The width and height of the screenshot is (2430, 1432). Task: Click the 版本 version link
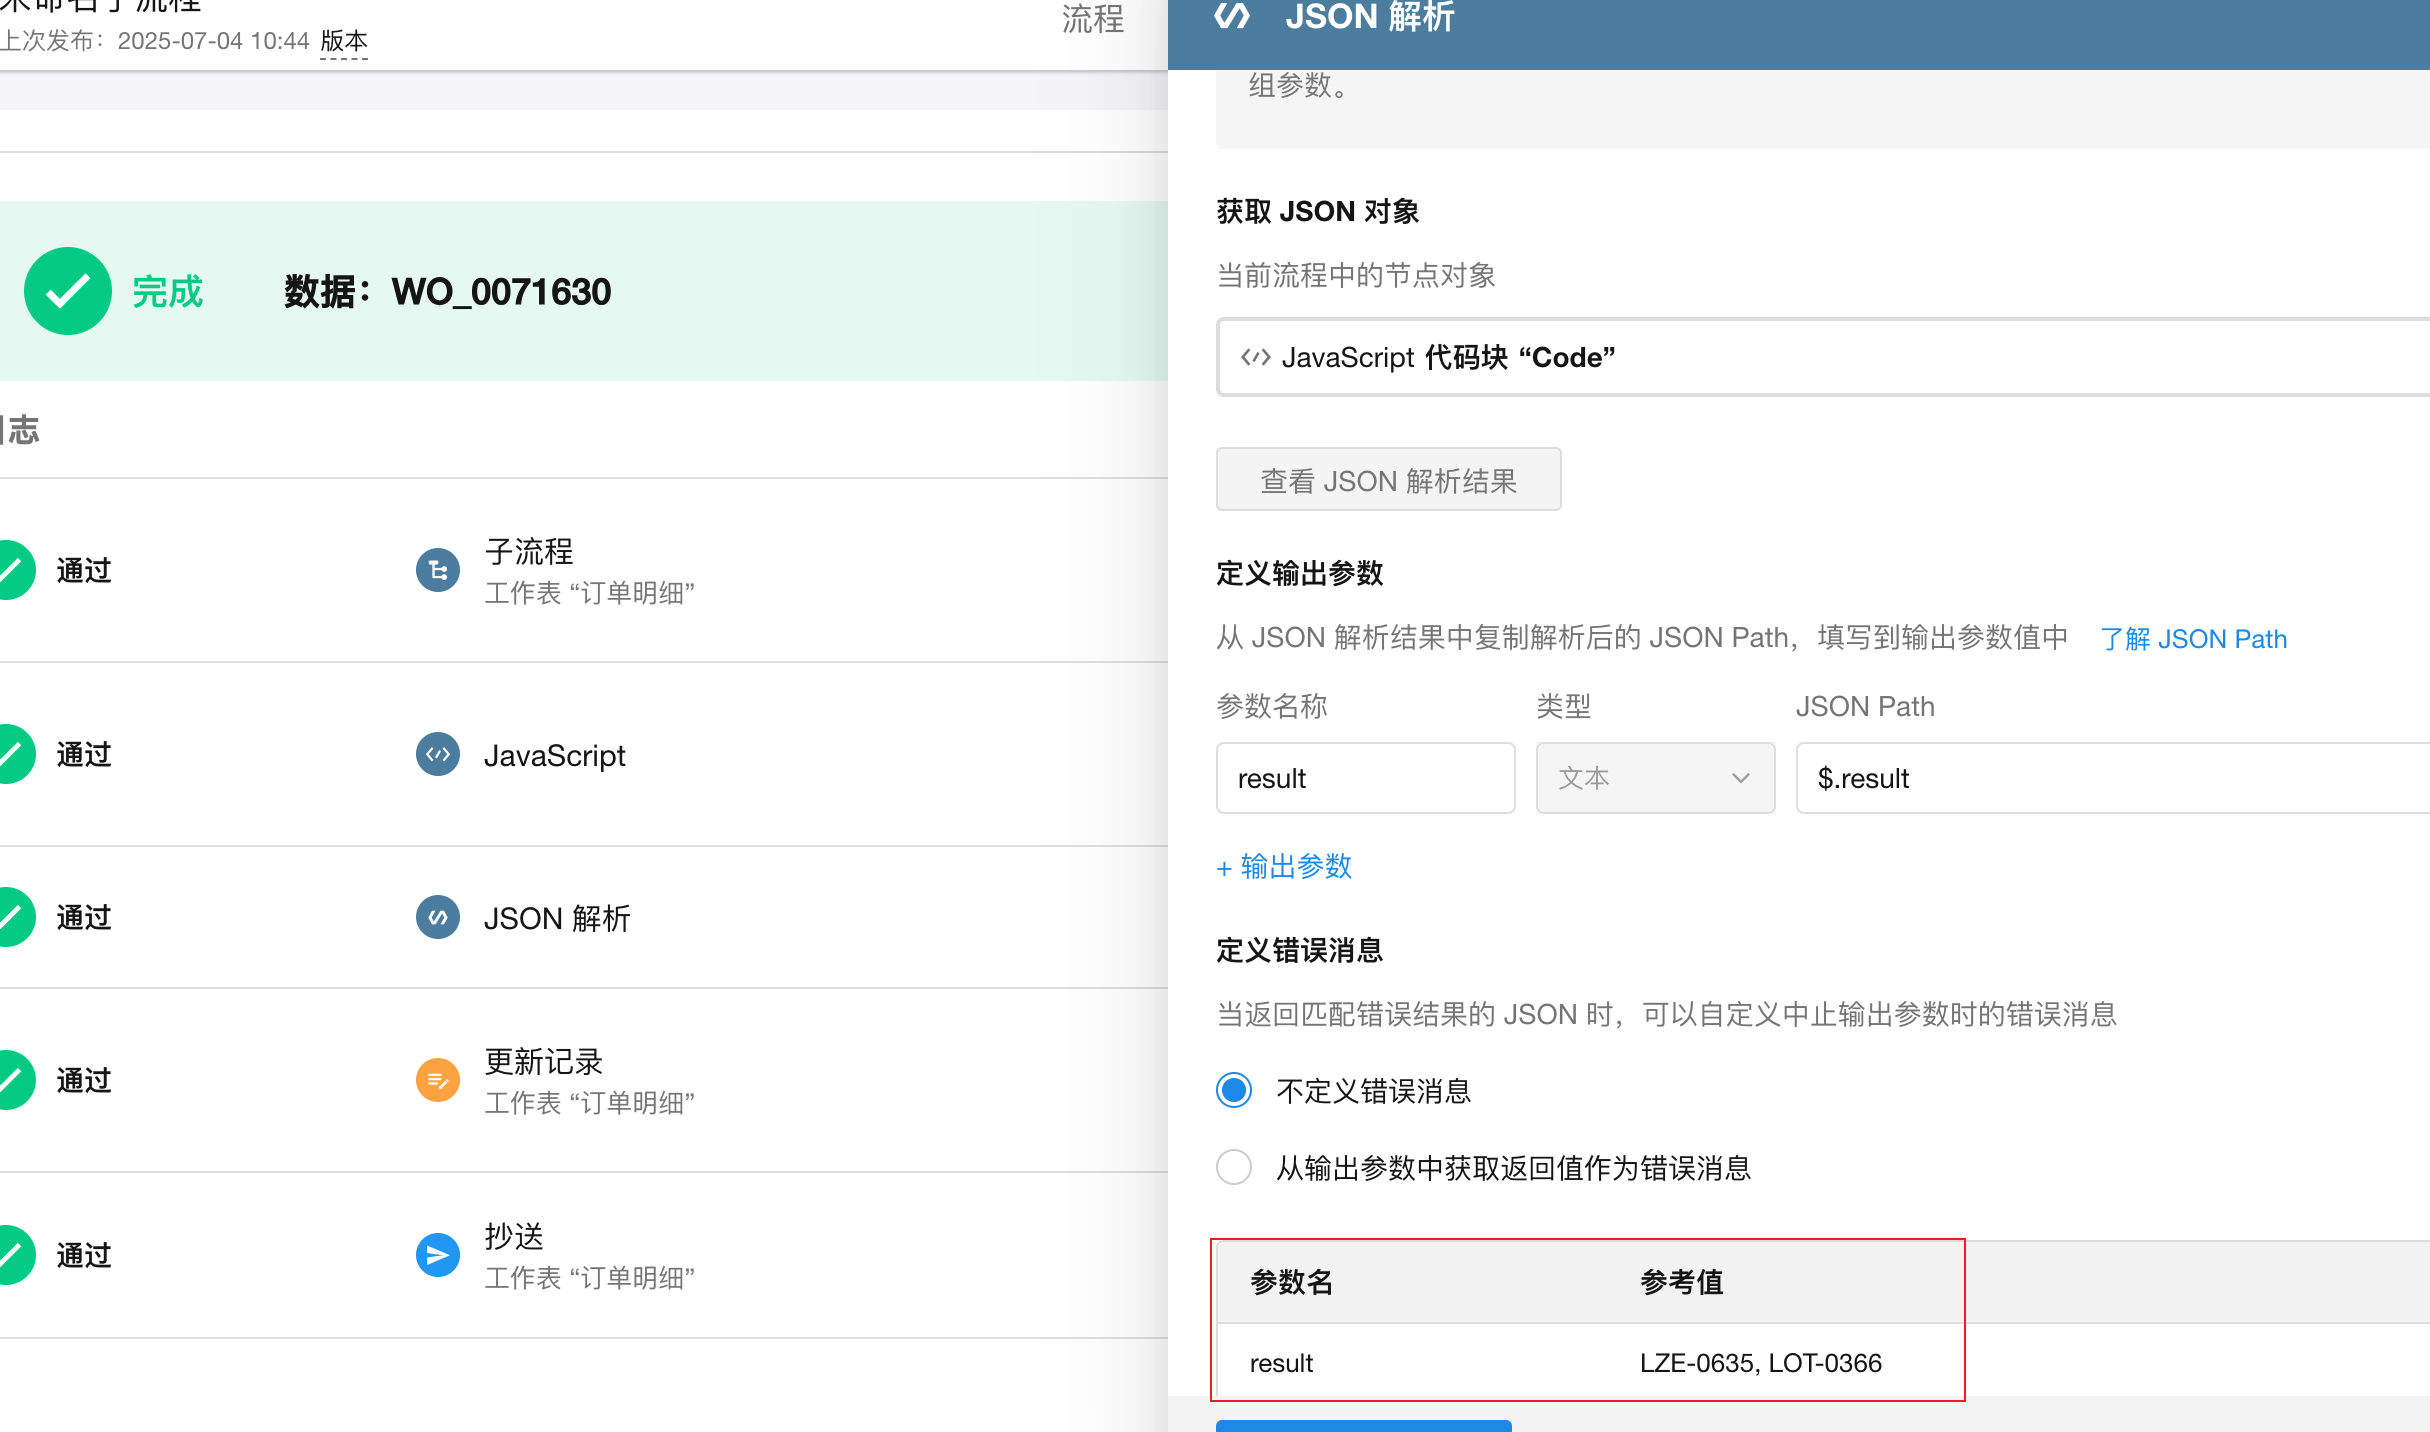344,41
